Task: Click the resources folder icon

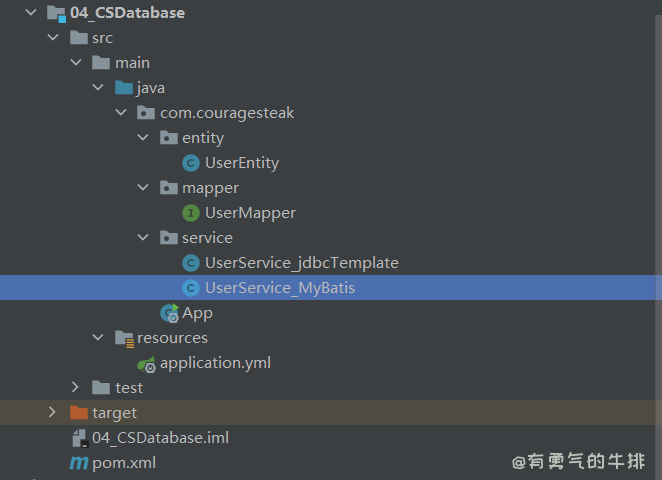Action: [124, 338]
